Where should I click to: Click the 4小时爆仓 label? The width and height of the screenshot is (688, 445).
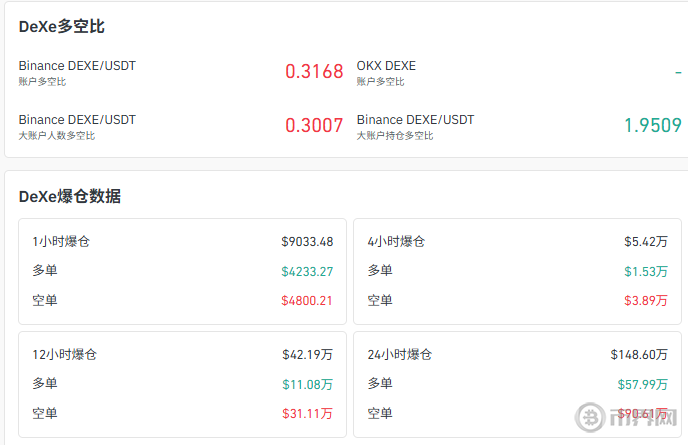coord(396,241)
